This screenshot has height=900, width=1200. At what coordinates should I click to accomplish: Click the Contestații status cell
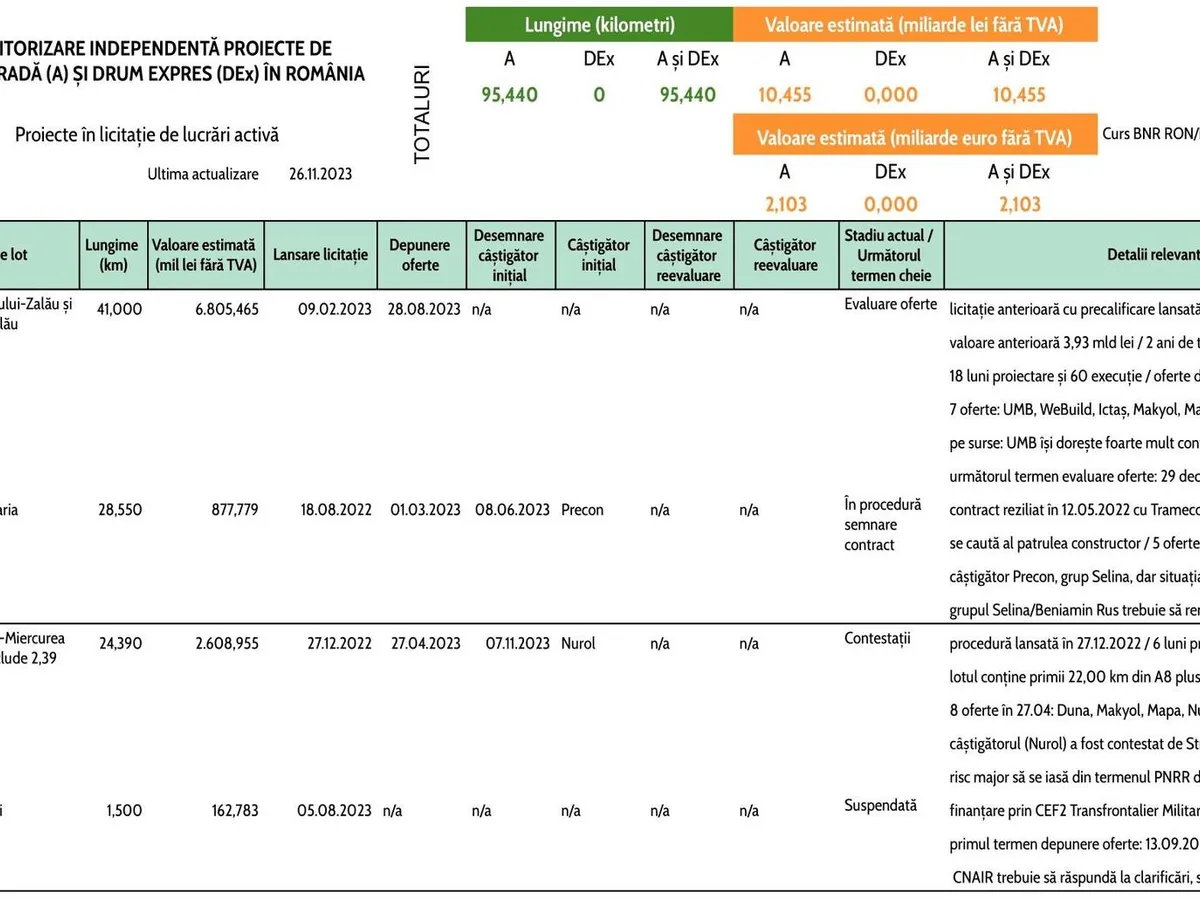coord(877,638)
